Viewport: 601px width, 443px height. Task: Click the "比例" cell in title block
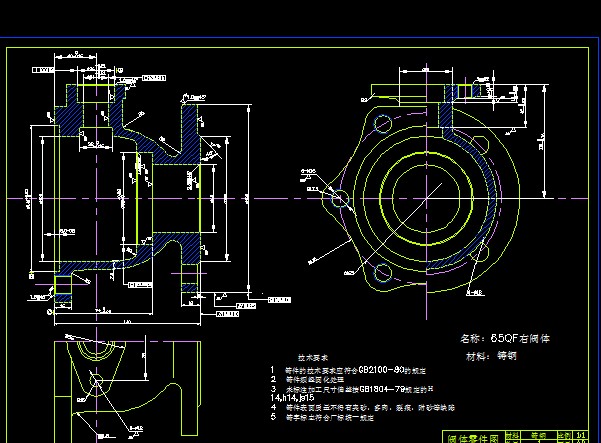[564, 435]
